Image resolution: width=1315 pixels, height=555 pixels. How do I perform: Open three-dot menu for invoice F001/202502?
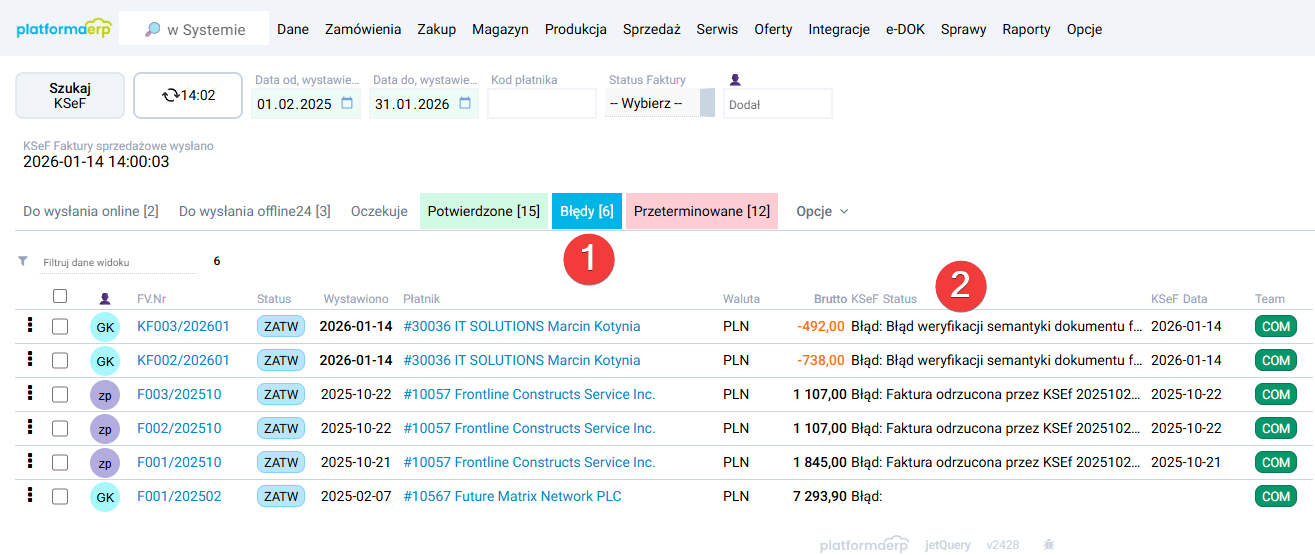[30, 496]
